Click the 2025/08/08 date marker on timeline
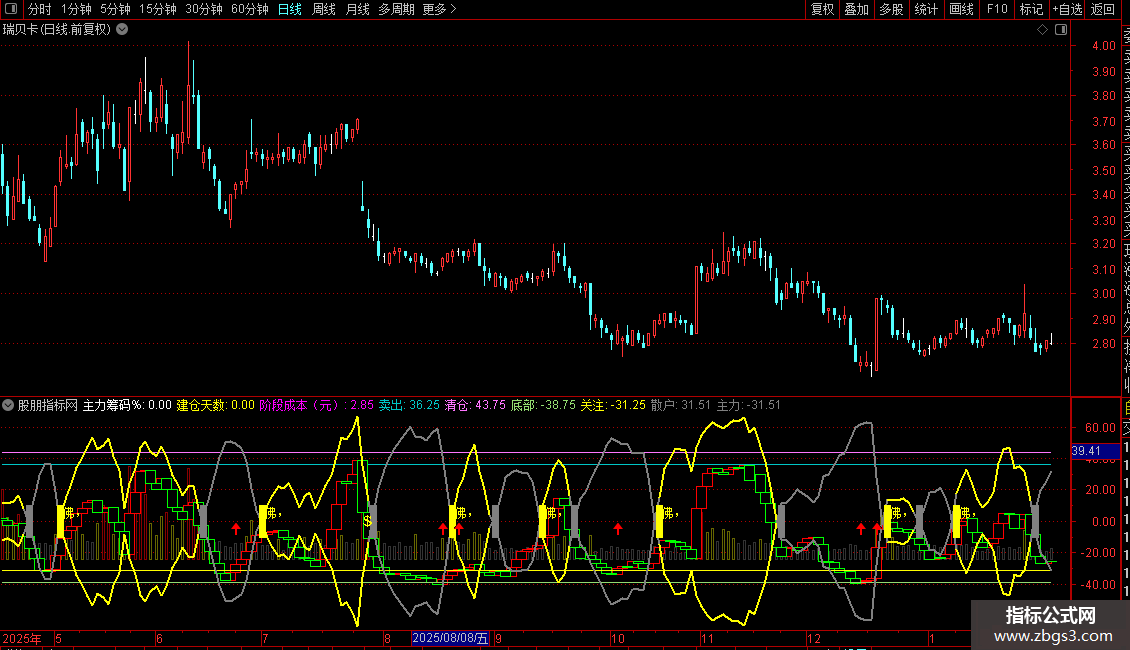 pos(451,638)
